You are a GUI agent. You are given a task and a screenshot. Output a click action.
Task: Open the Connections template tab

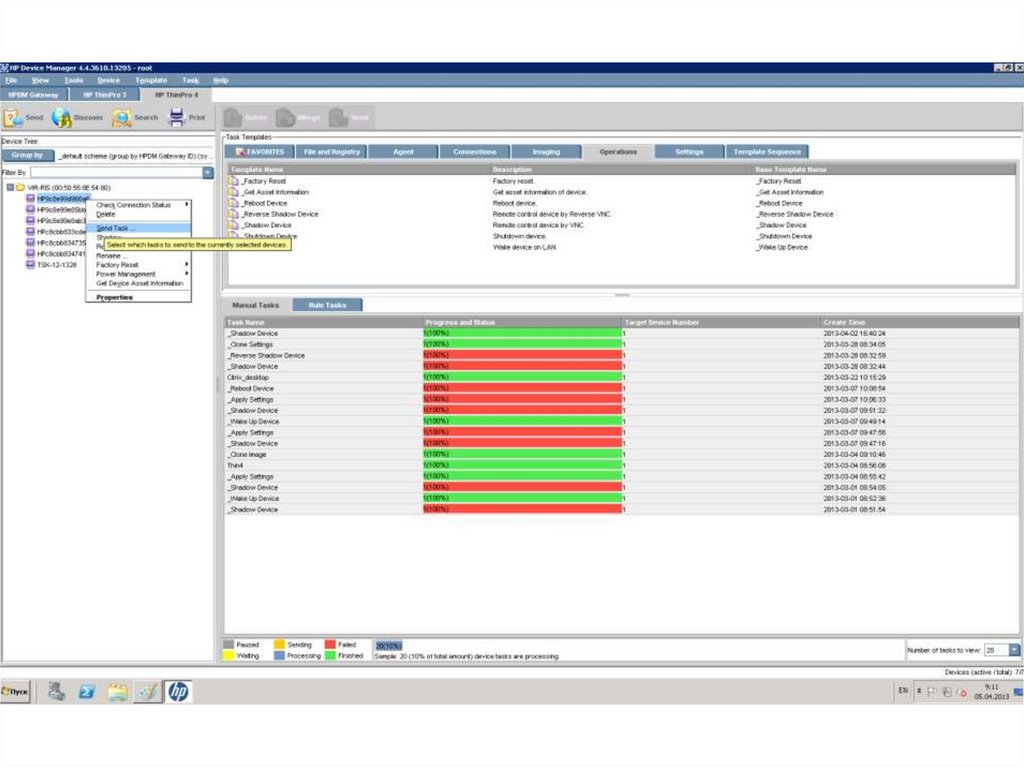click(x=475, y=152)
